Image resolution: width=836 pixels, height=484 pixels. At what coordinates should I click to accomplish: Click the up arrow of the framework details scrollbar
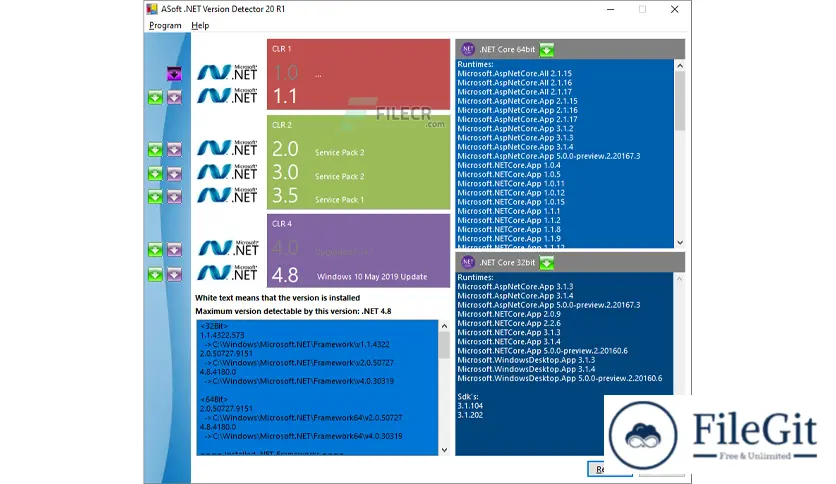[444, 326]
